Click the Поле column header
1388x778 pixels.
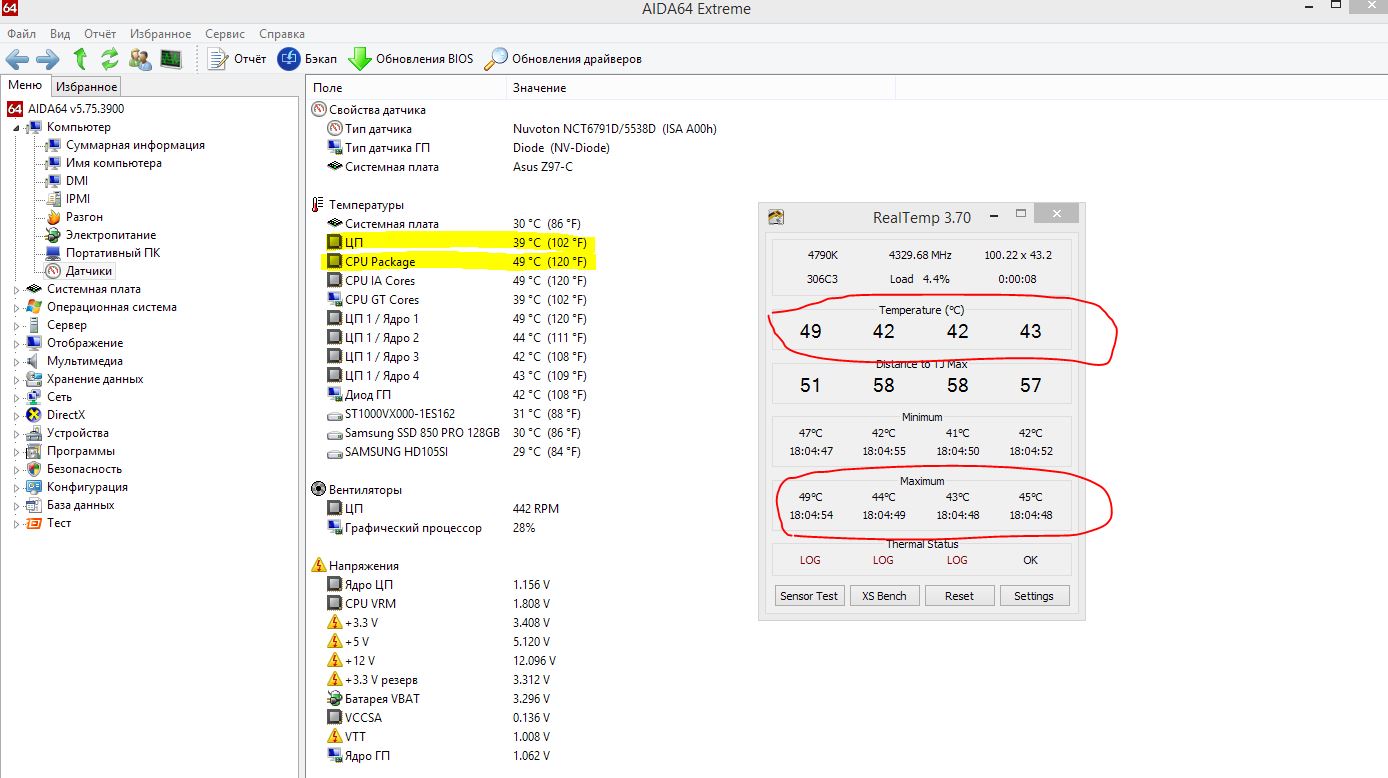(406, 88)
